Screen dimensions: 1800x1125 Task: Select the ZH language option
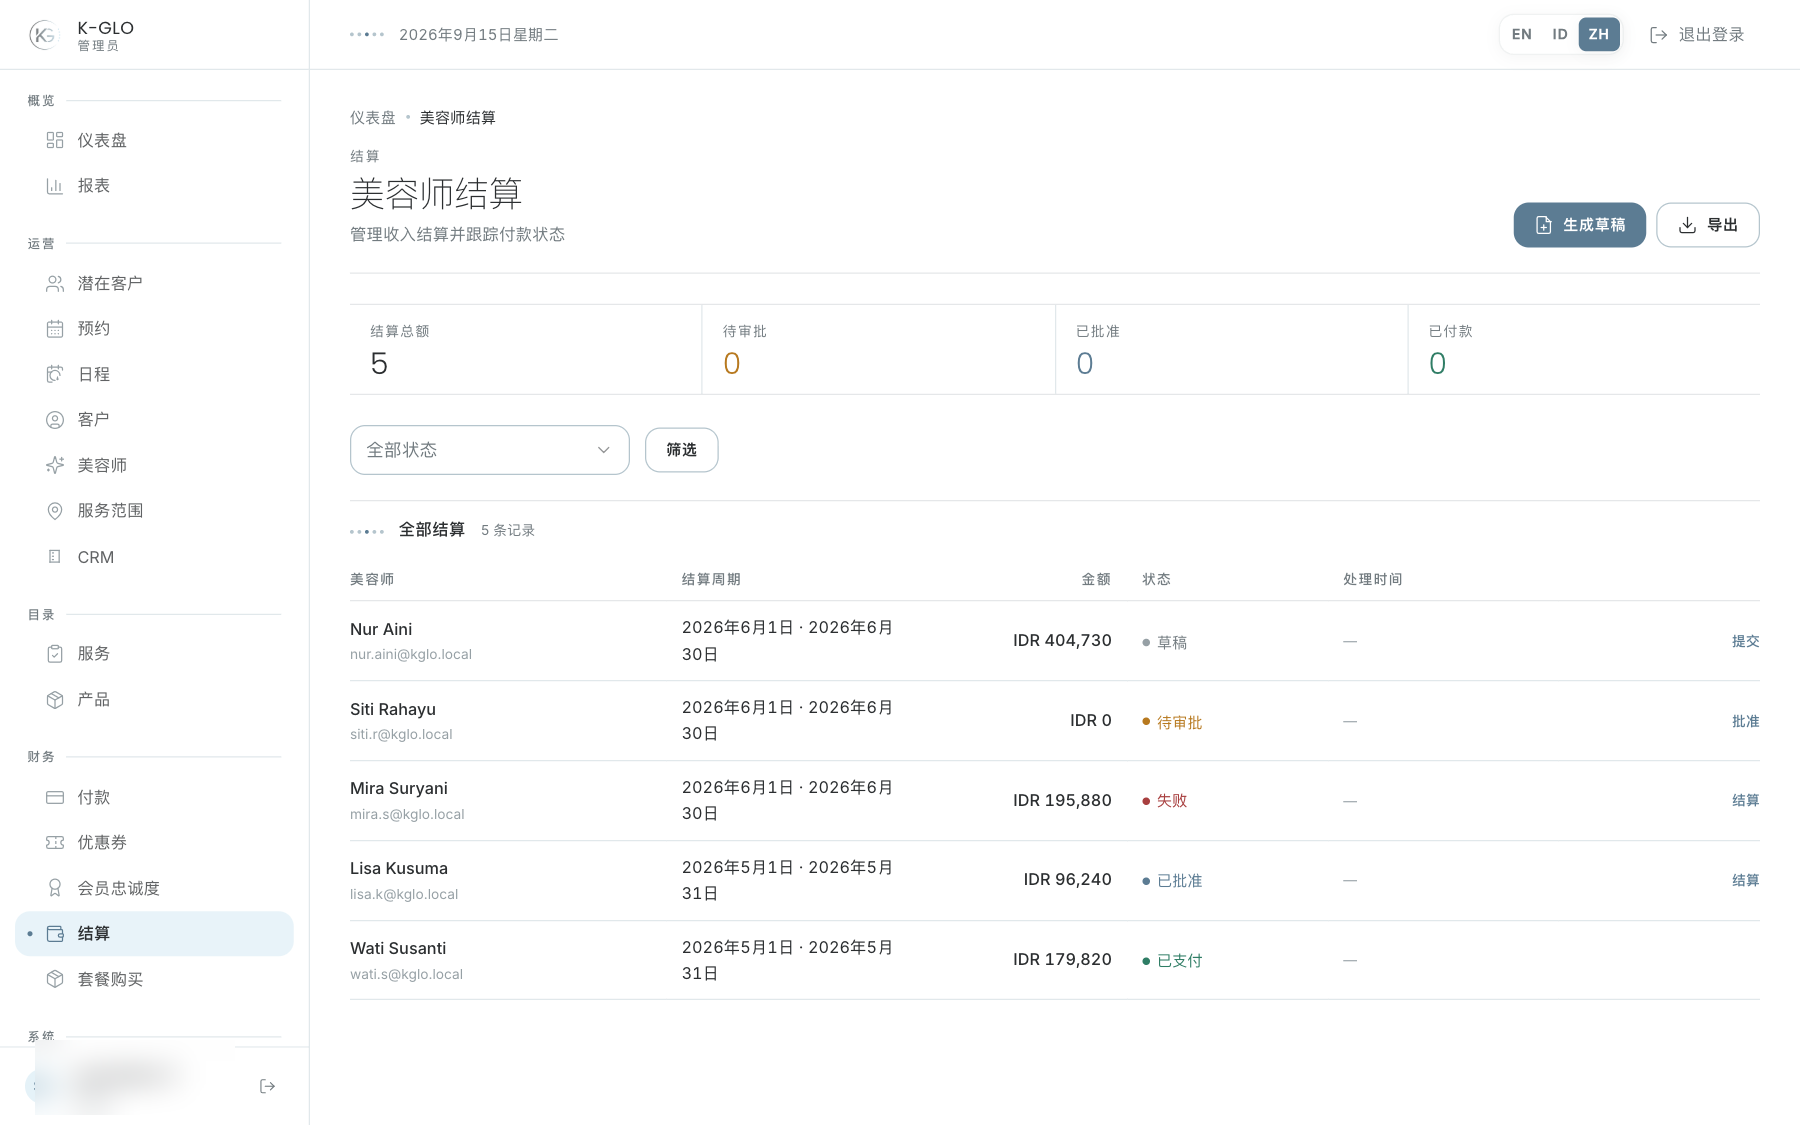click(1599, 34)
